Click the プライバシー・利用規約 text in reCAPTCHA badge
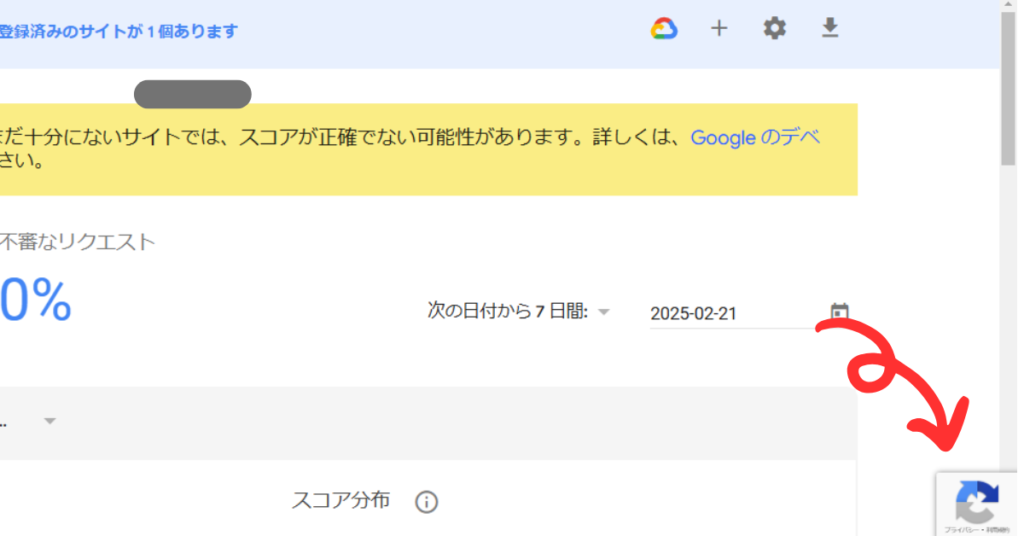 tap(976, 529)
